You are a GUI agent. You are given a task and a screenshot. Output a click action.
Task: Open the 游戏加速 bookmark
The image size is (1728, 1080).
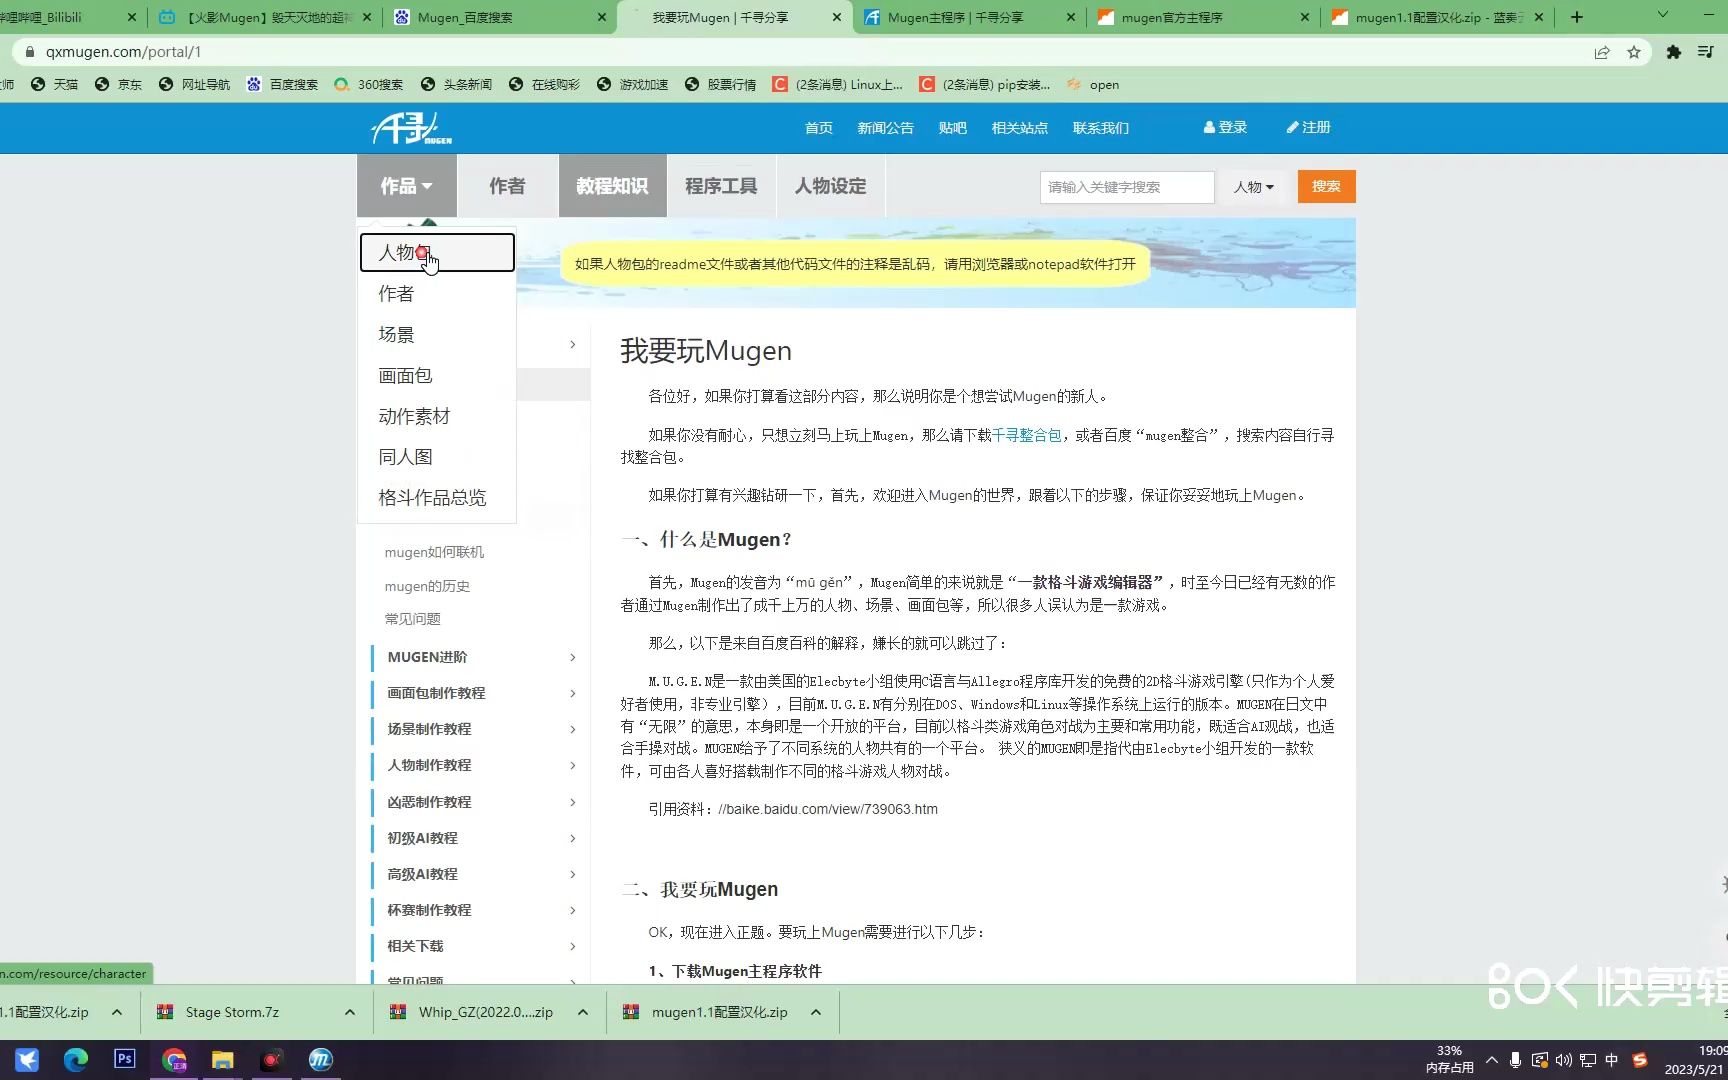pos(632,84)
